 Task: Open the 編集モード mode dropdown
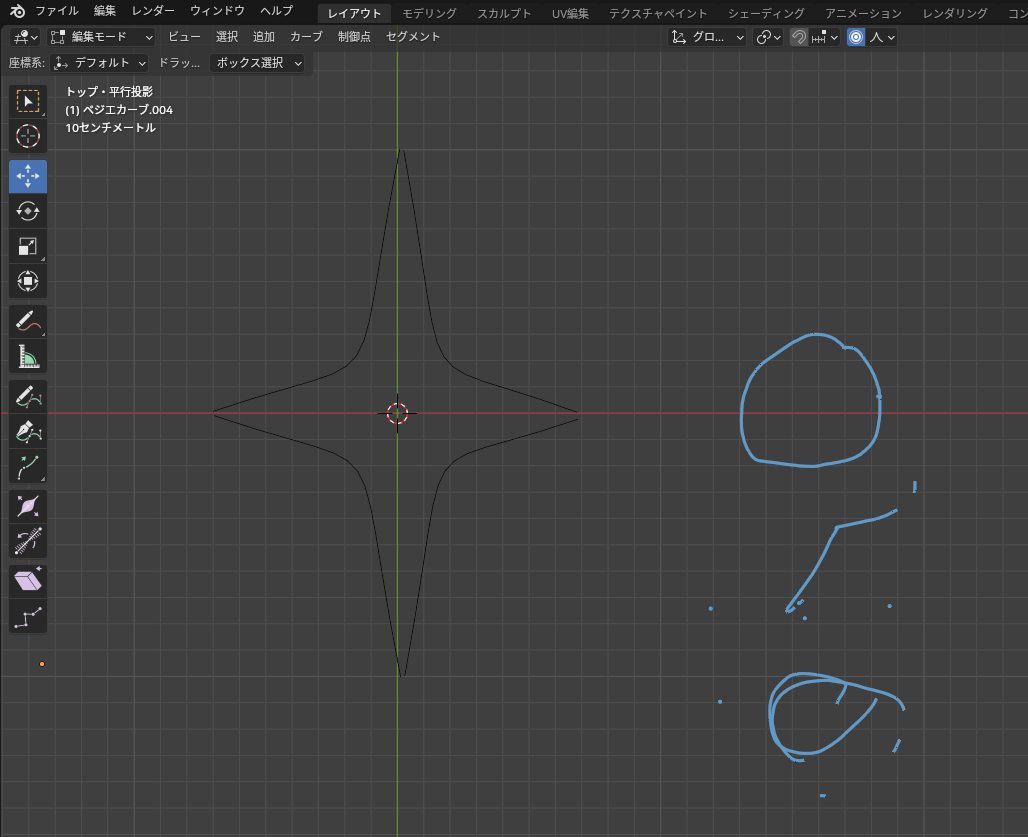102,37
